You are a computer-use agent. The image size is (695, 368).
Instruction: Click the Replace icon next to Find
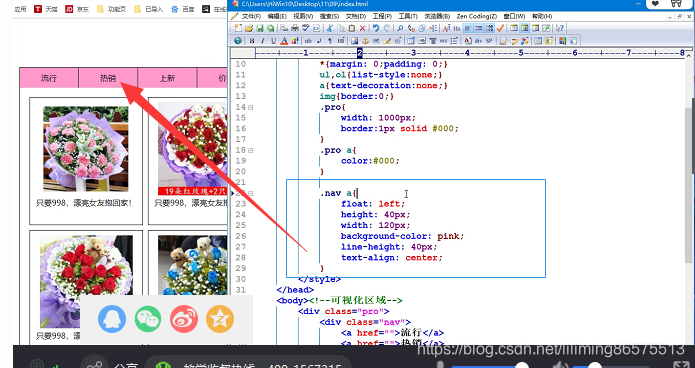411,28
